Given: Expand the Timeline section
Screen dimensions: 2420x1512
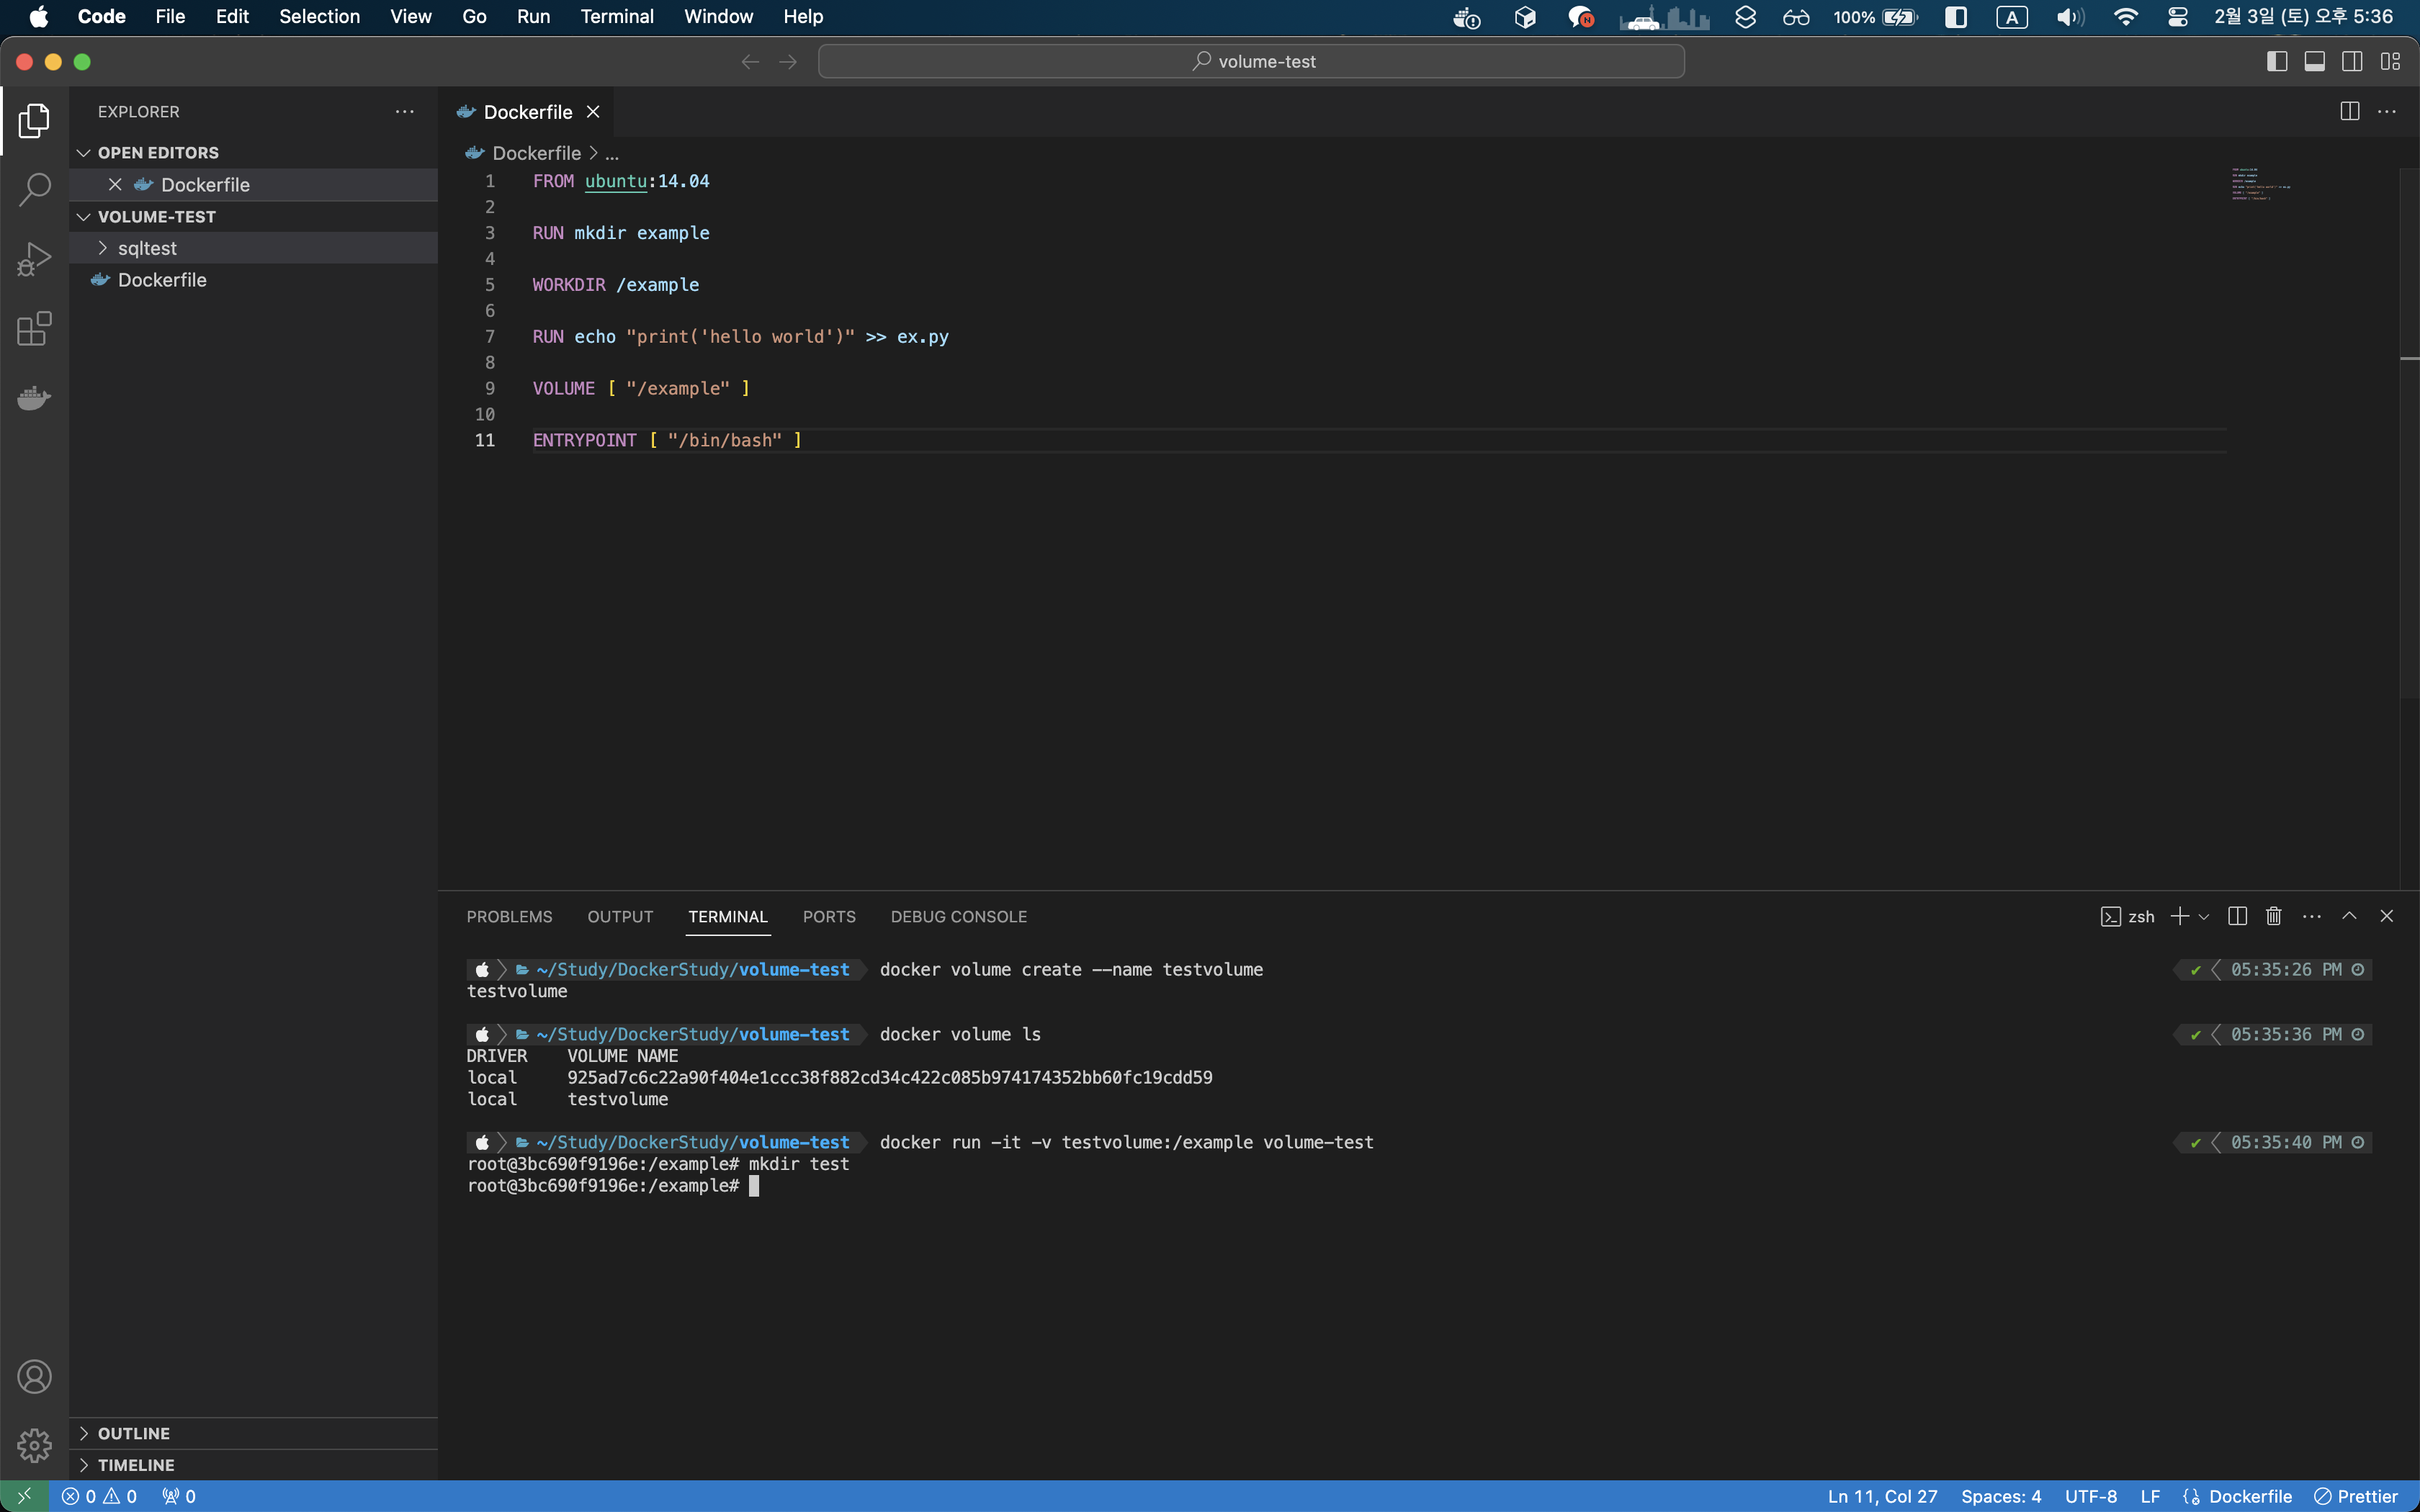Looking at the screenshot, I should point(254,1465).
